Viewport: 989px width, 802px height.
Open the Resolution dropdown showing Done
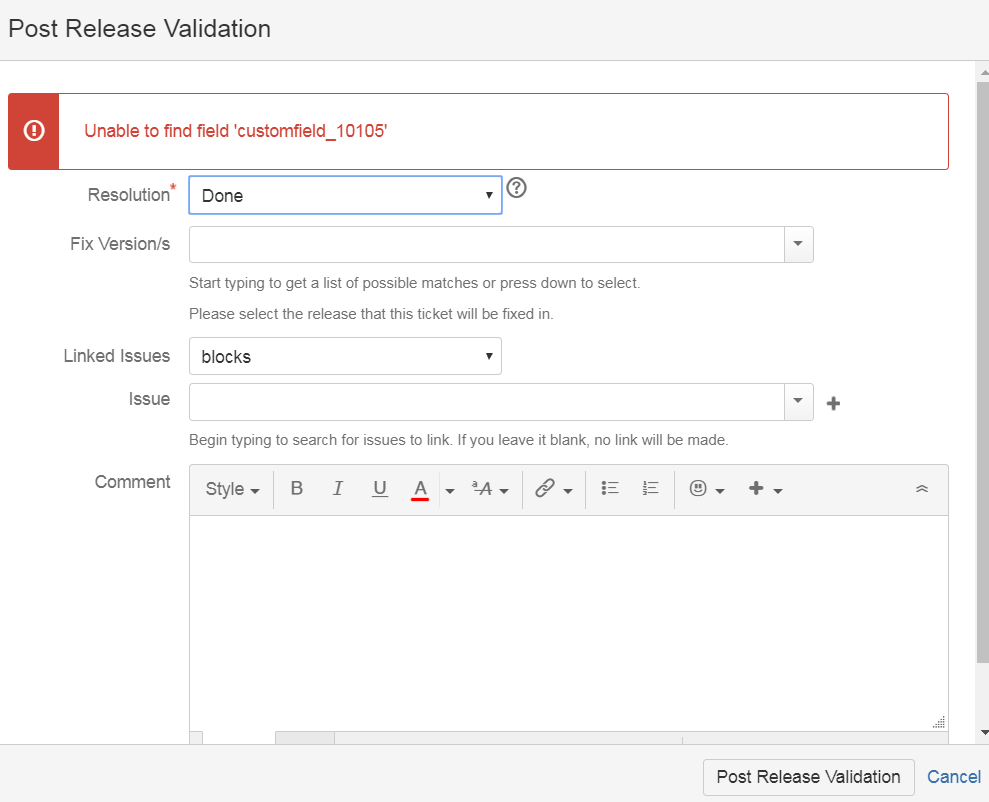pos(346,195)
